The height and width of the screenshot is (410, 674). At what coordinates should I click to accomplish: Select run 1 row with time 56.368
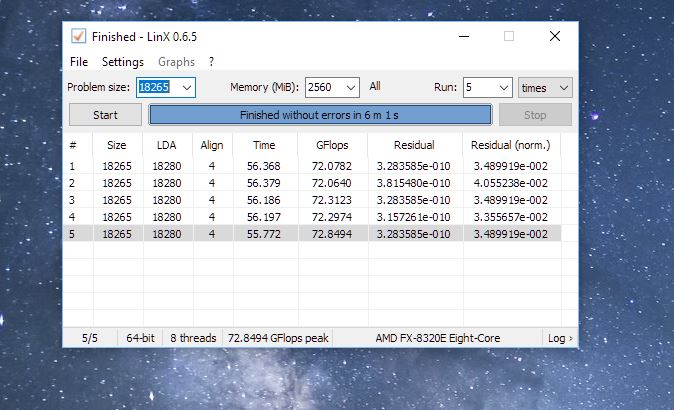[312, 166]
